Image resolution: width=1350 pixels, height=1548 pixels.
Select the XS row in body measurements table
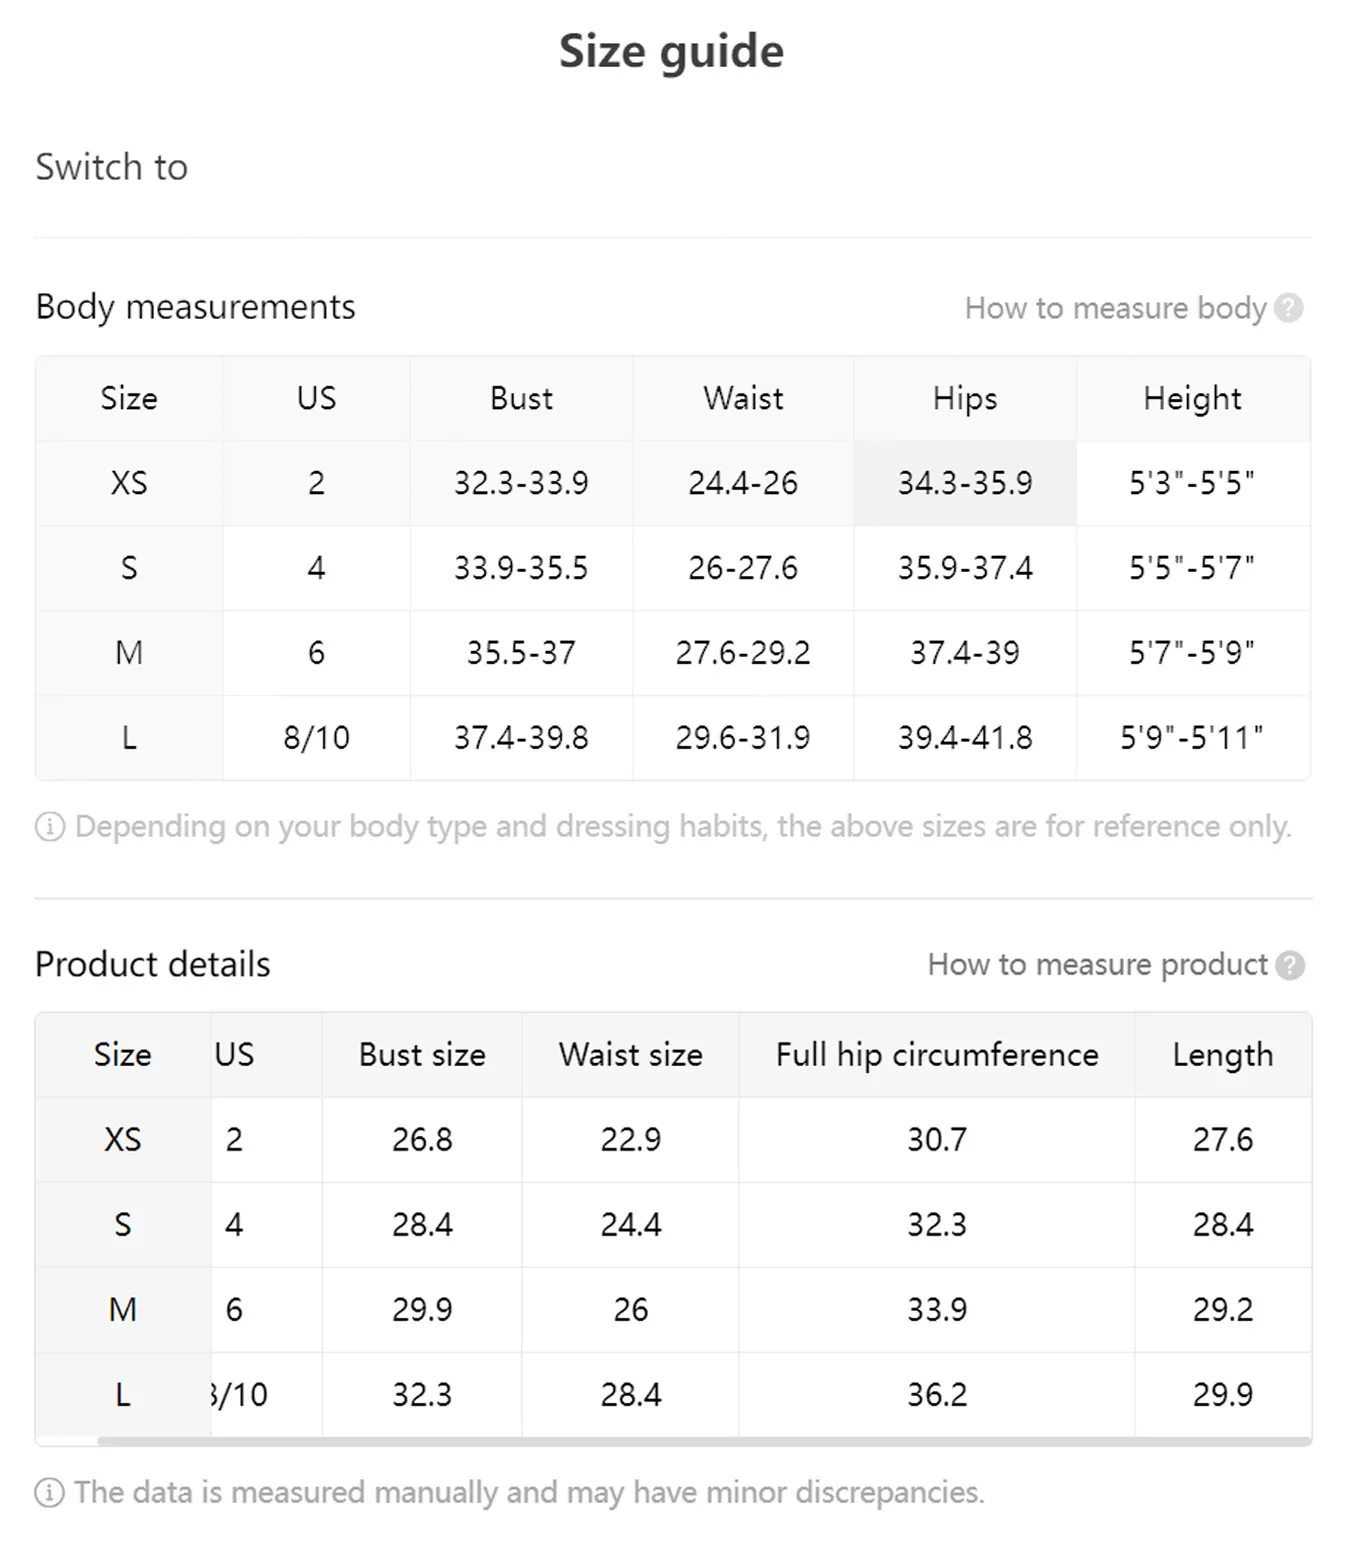click(129, 483)
